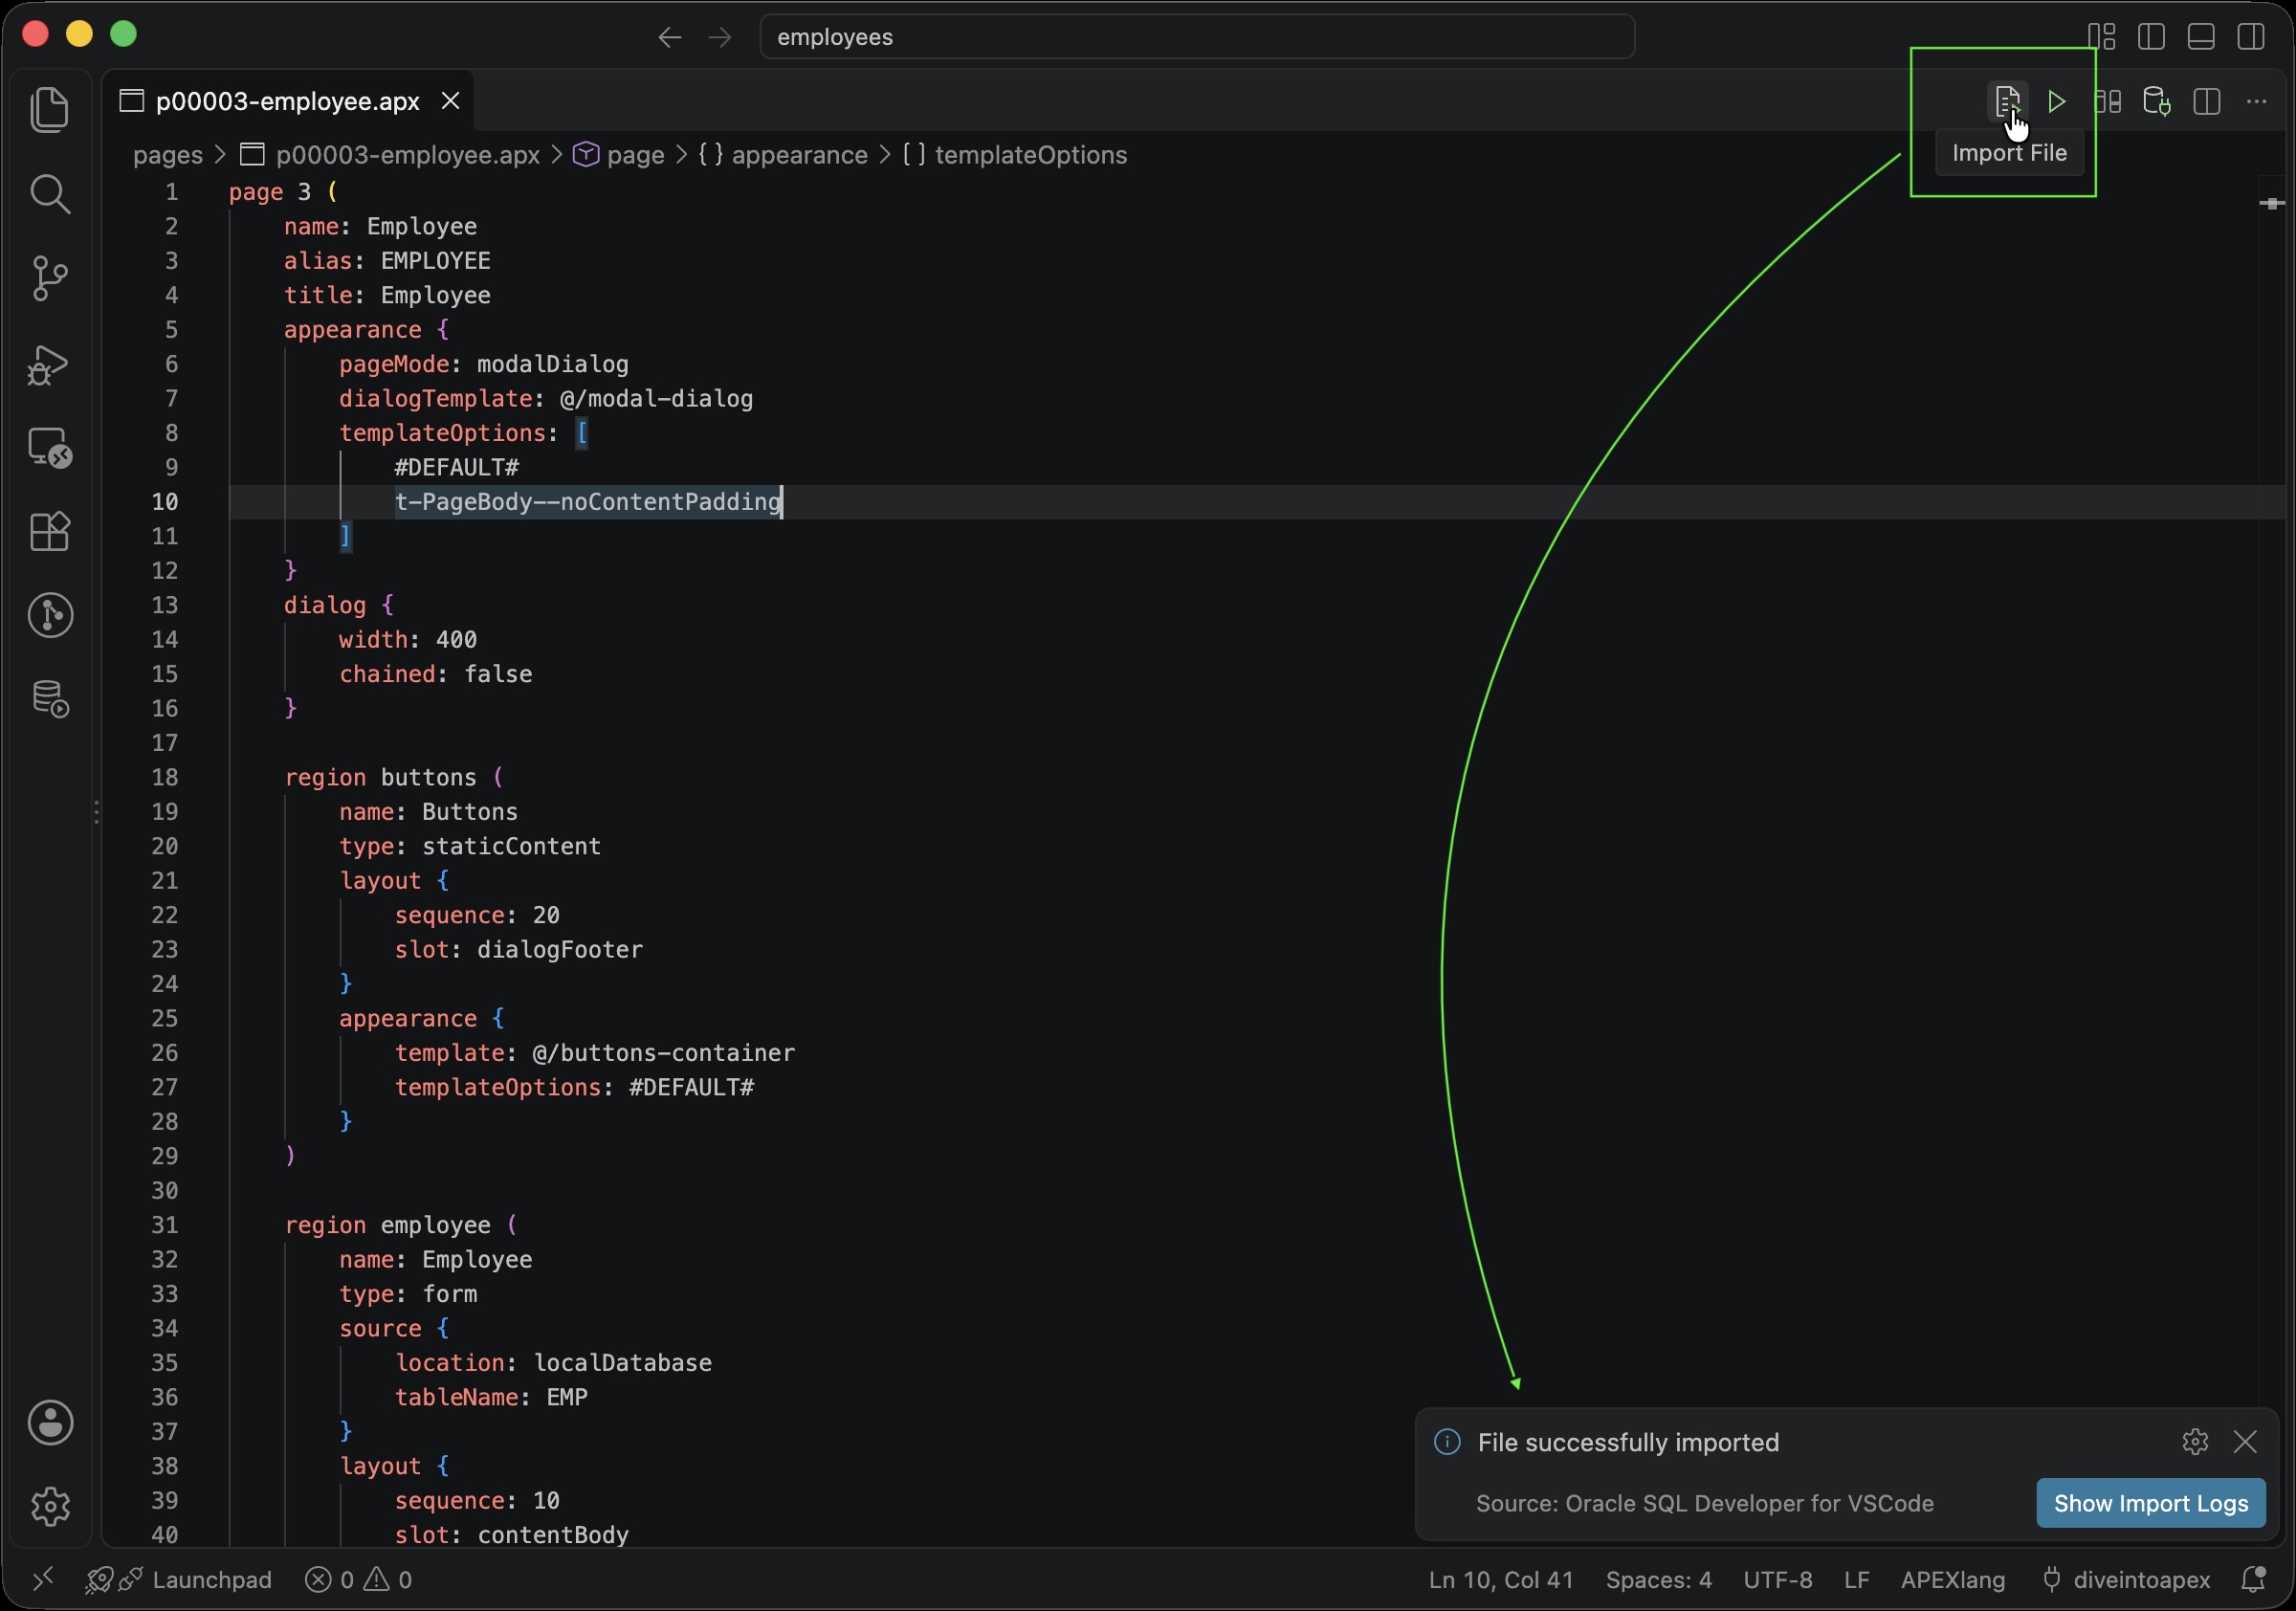Open the pages breadcrumb
The image size is (2296, 1611).
[168, 155]
